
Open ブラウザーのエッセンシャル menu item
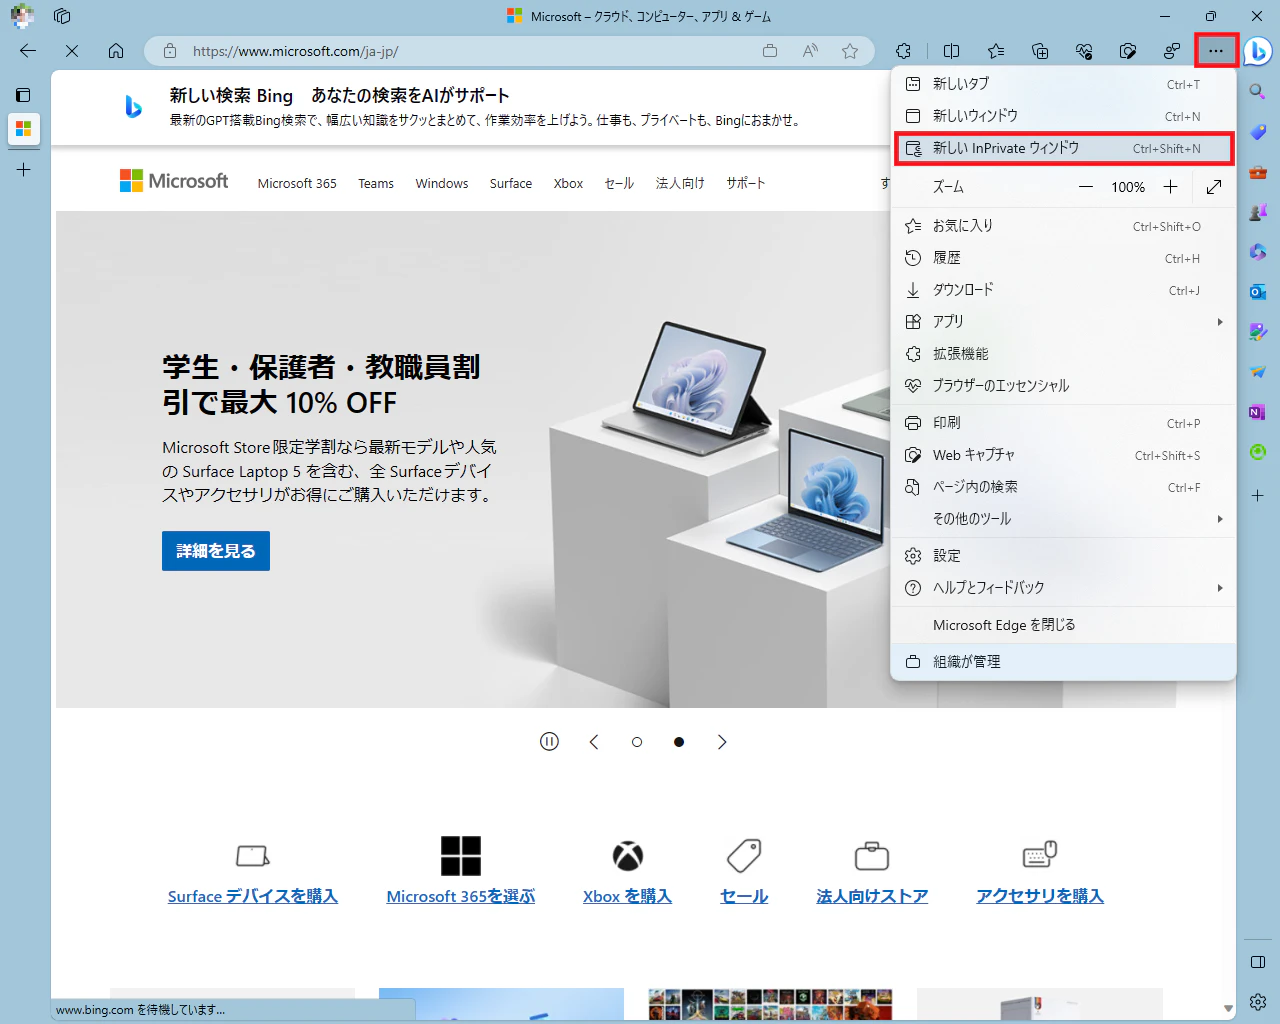coord(1063,385)
